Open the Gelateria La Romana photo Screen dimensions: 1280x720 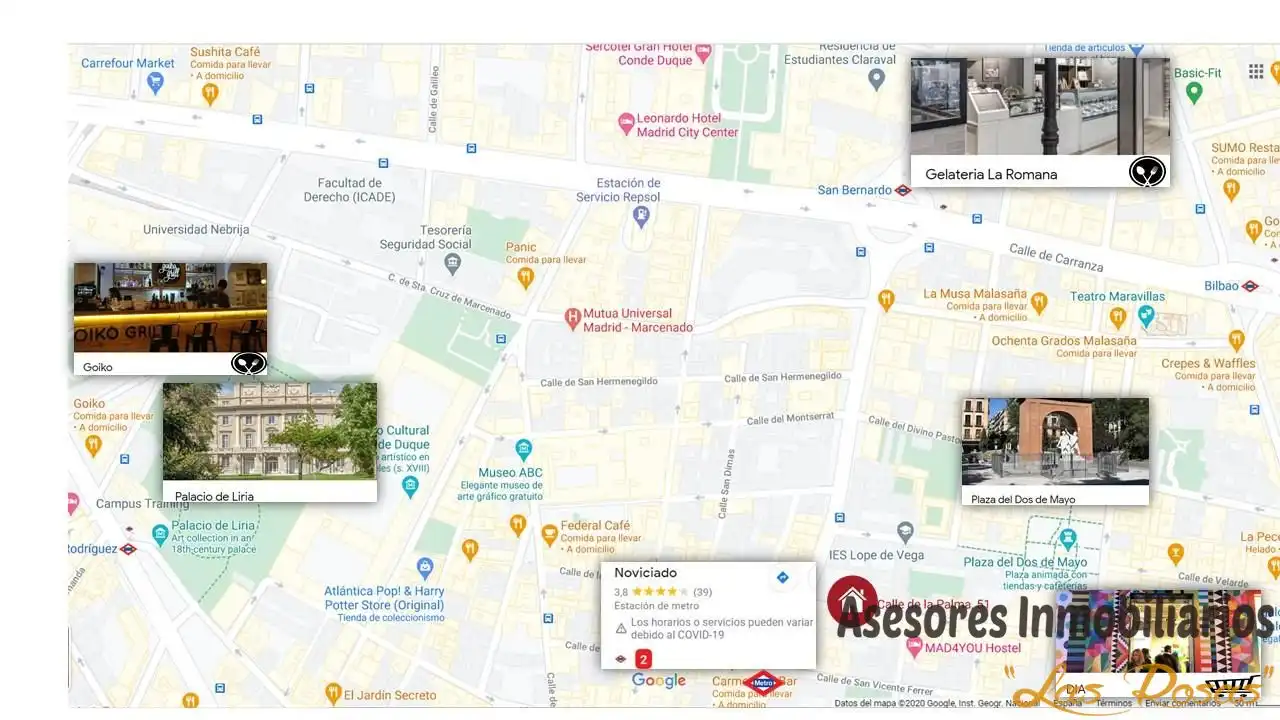(x=1040, y=107)
